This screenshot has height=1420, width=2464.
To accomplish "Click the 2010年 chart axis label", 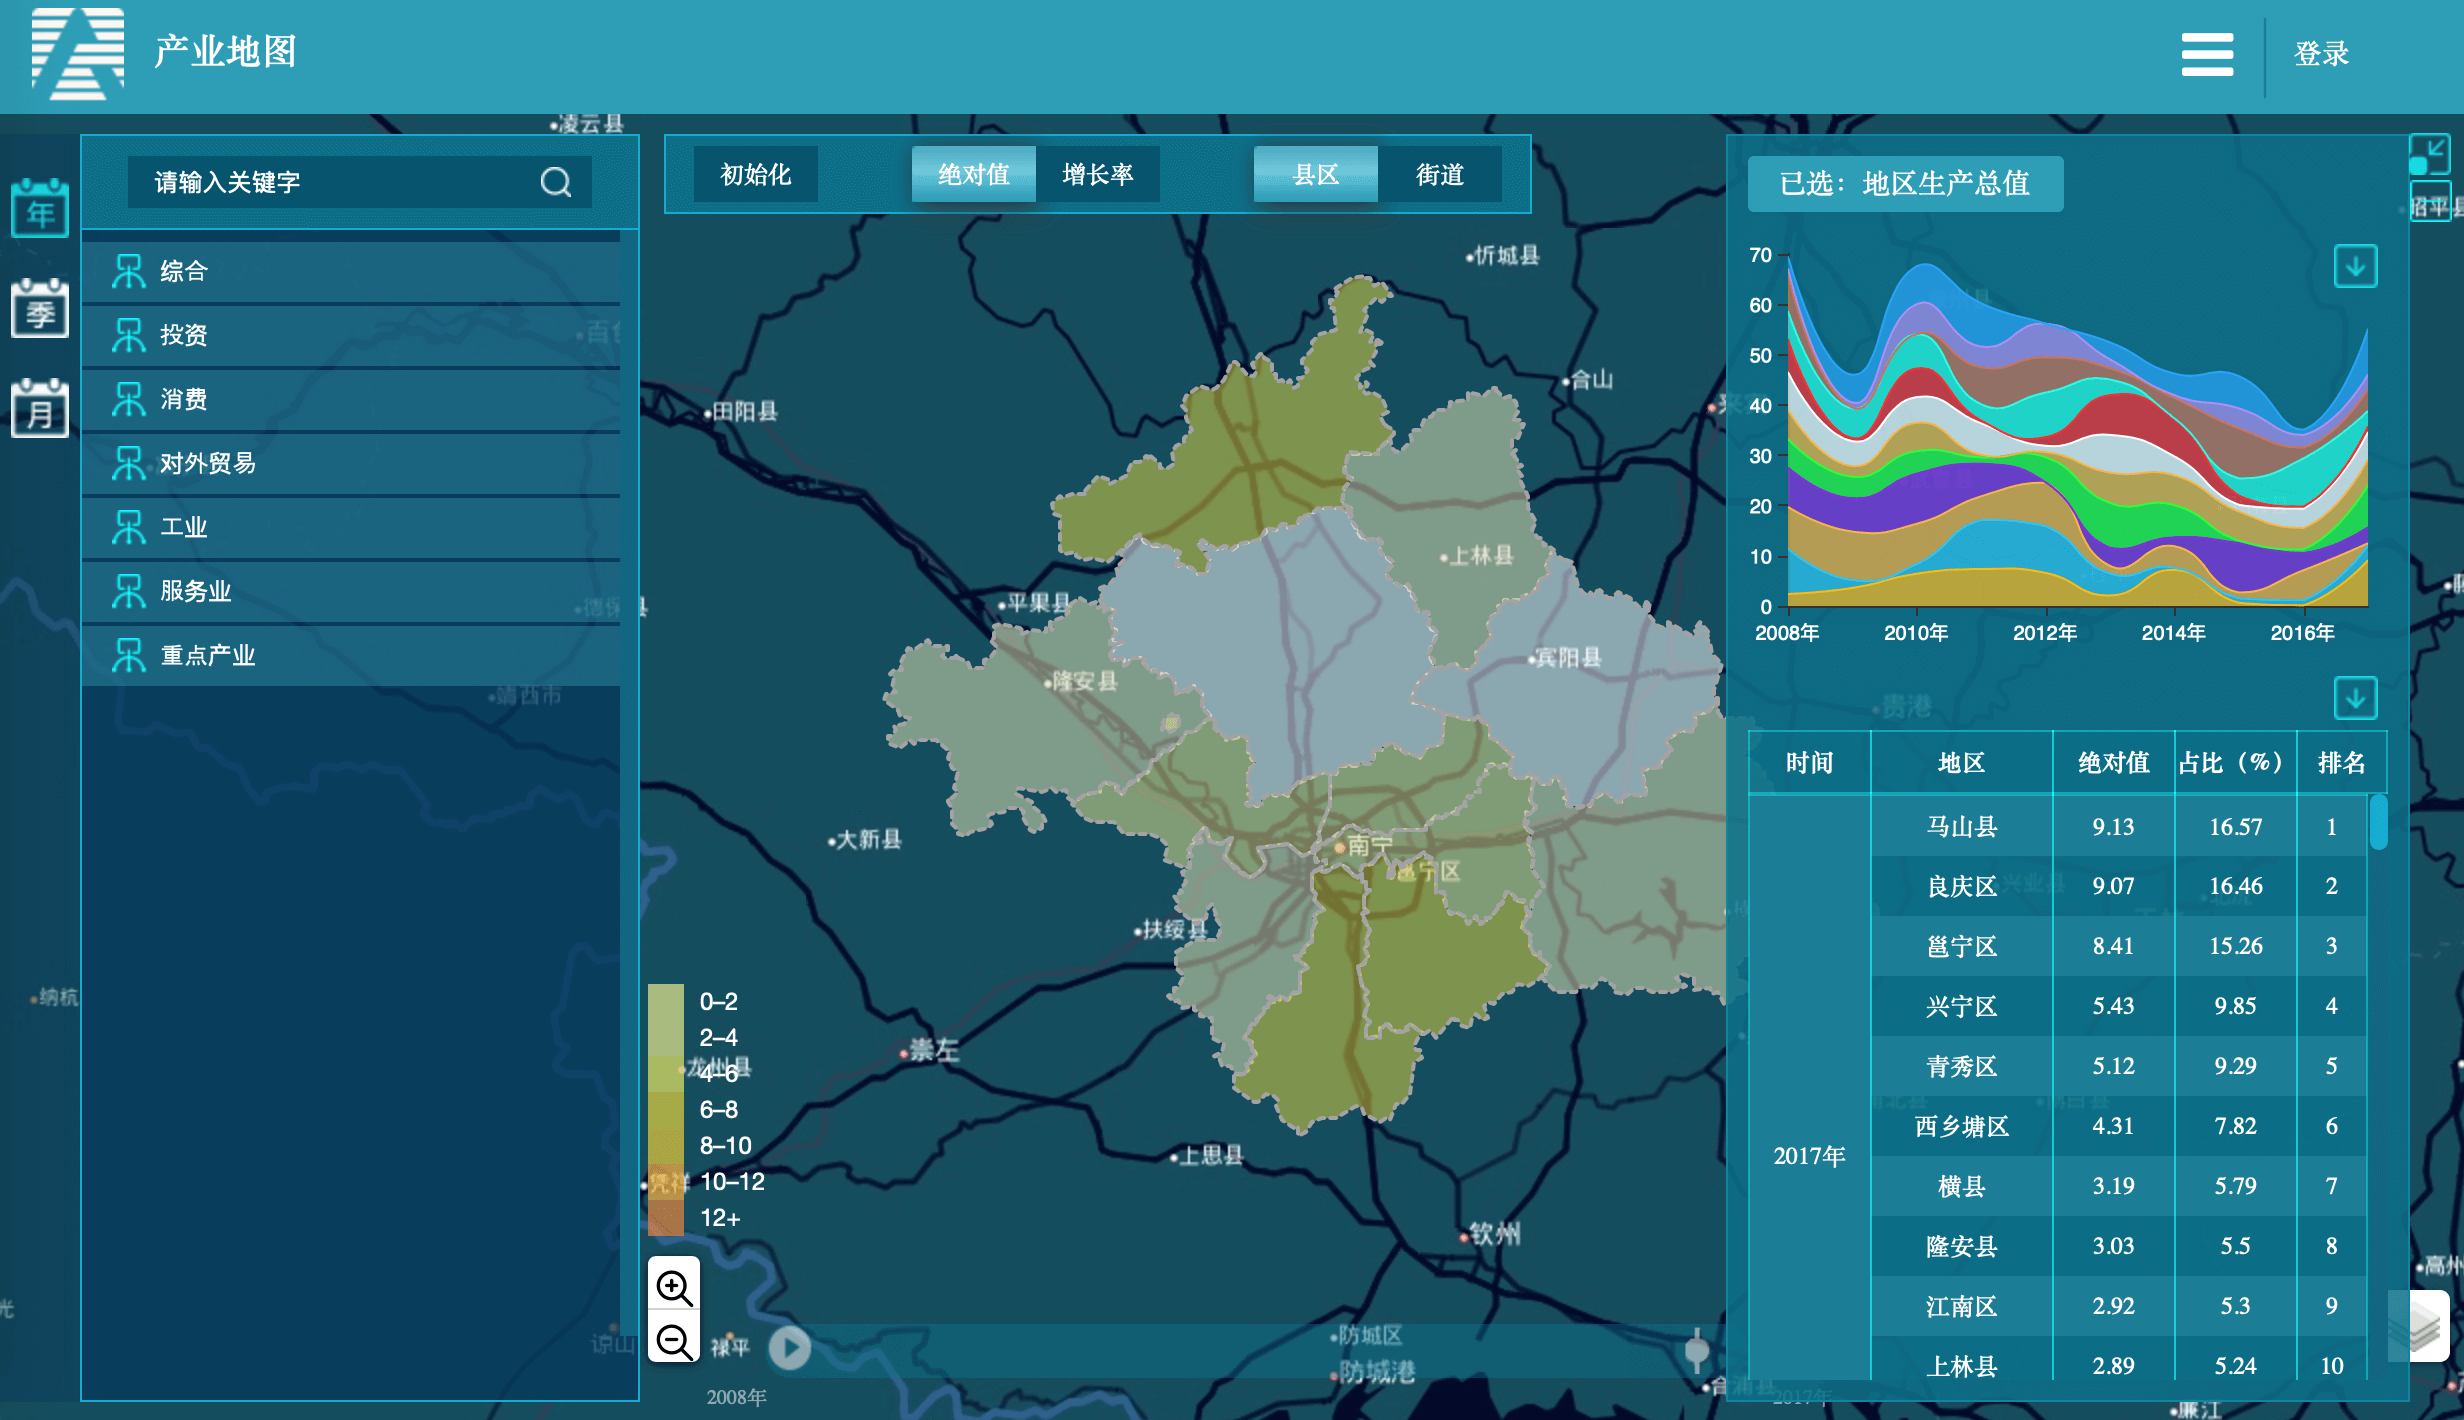I will coord(1916,633).
